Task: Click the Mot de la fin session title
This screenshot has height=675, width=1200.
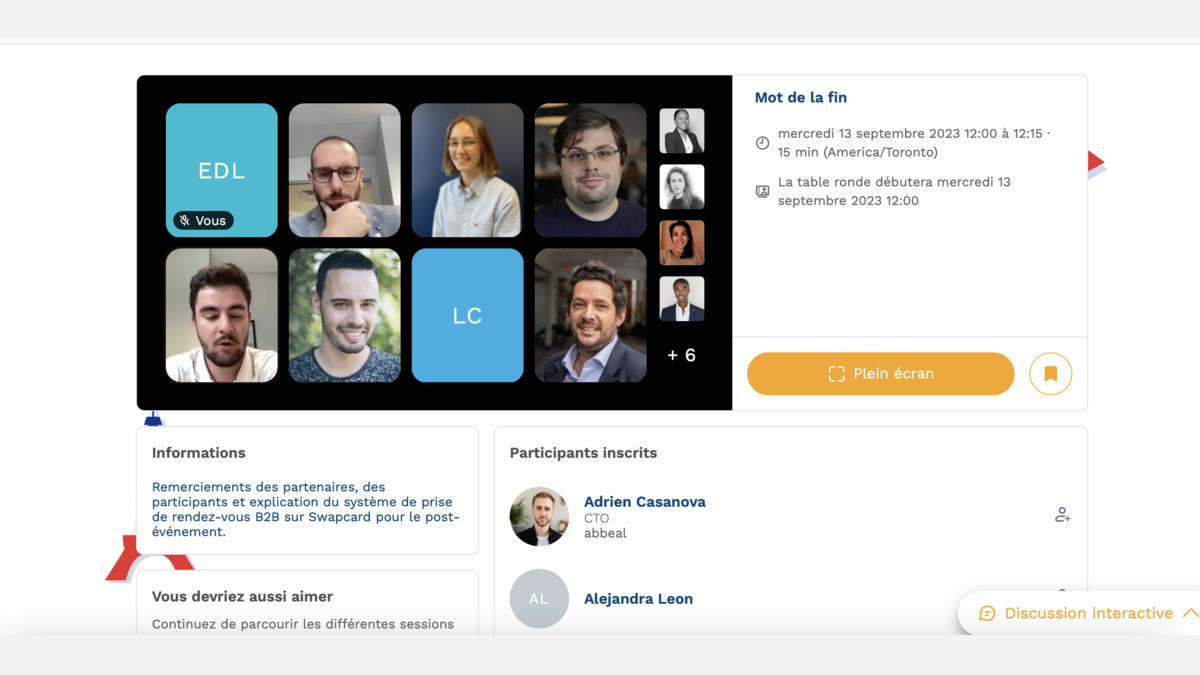Action: pyautogui.click(x=800, y=98)
